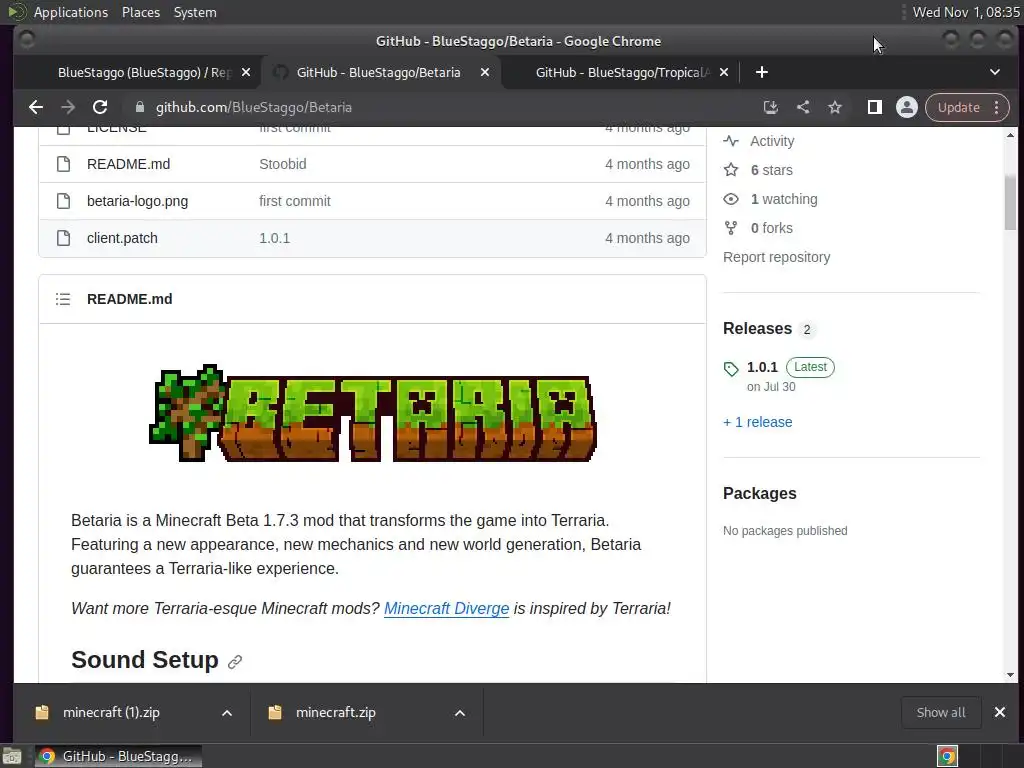Image resolution: width=1024 pixels, height=768 pixels.
Task: View the 6 stars list
Action: (771, 170)
